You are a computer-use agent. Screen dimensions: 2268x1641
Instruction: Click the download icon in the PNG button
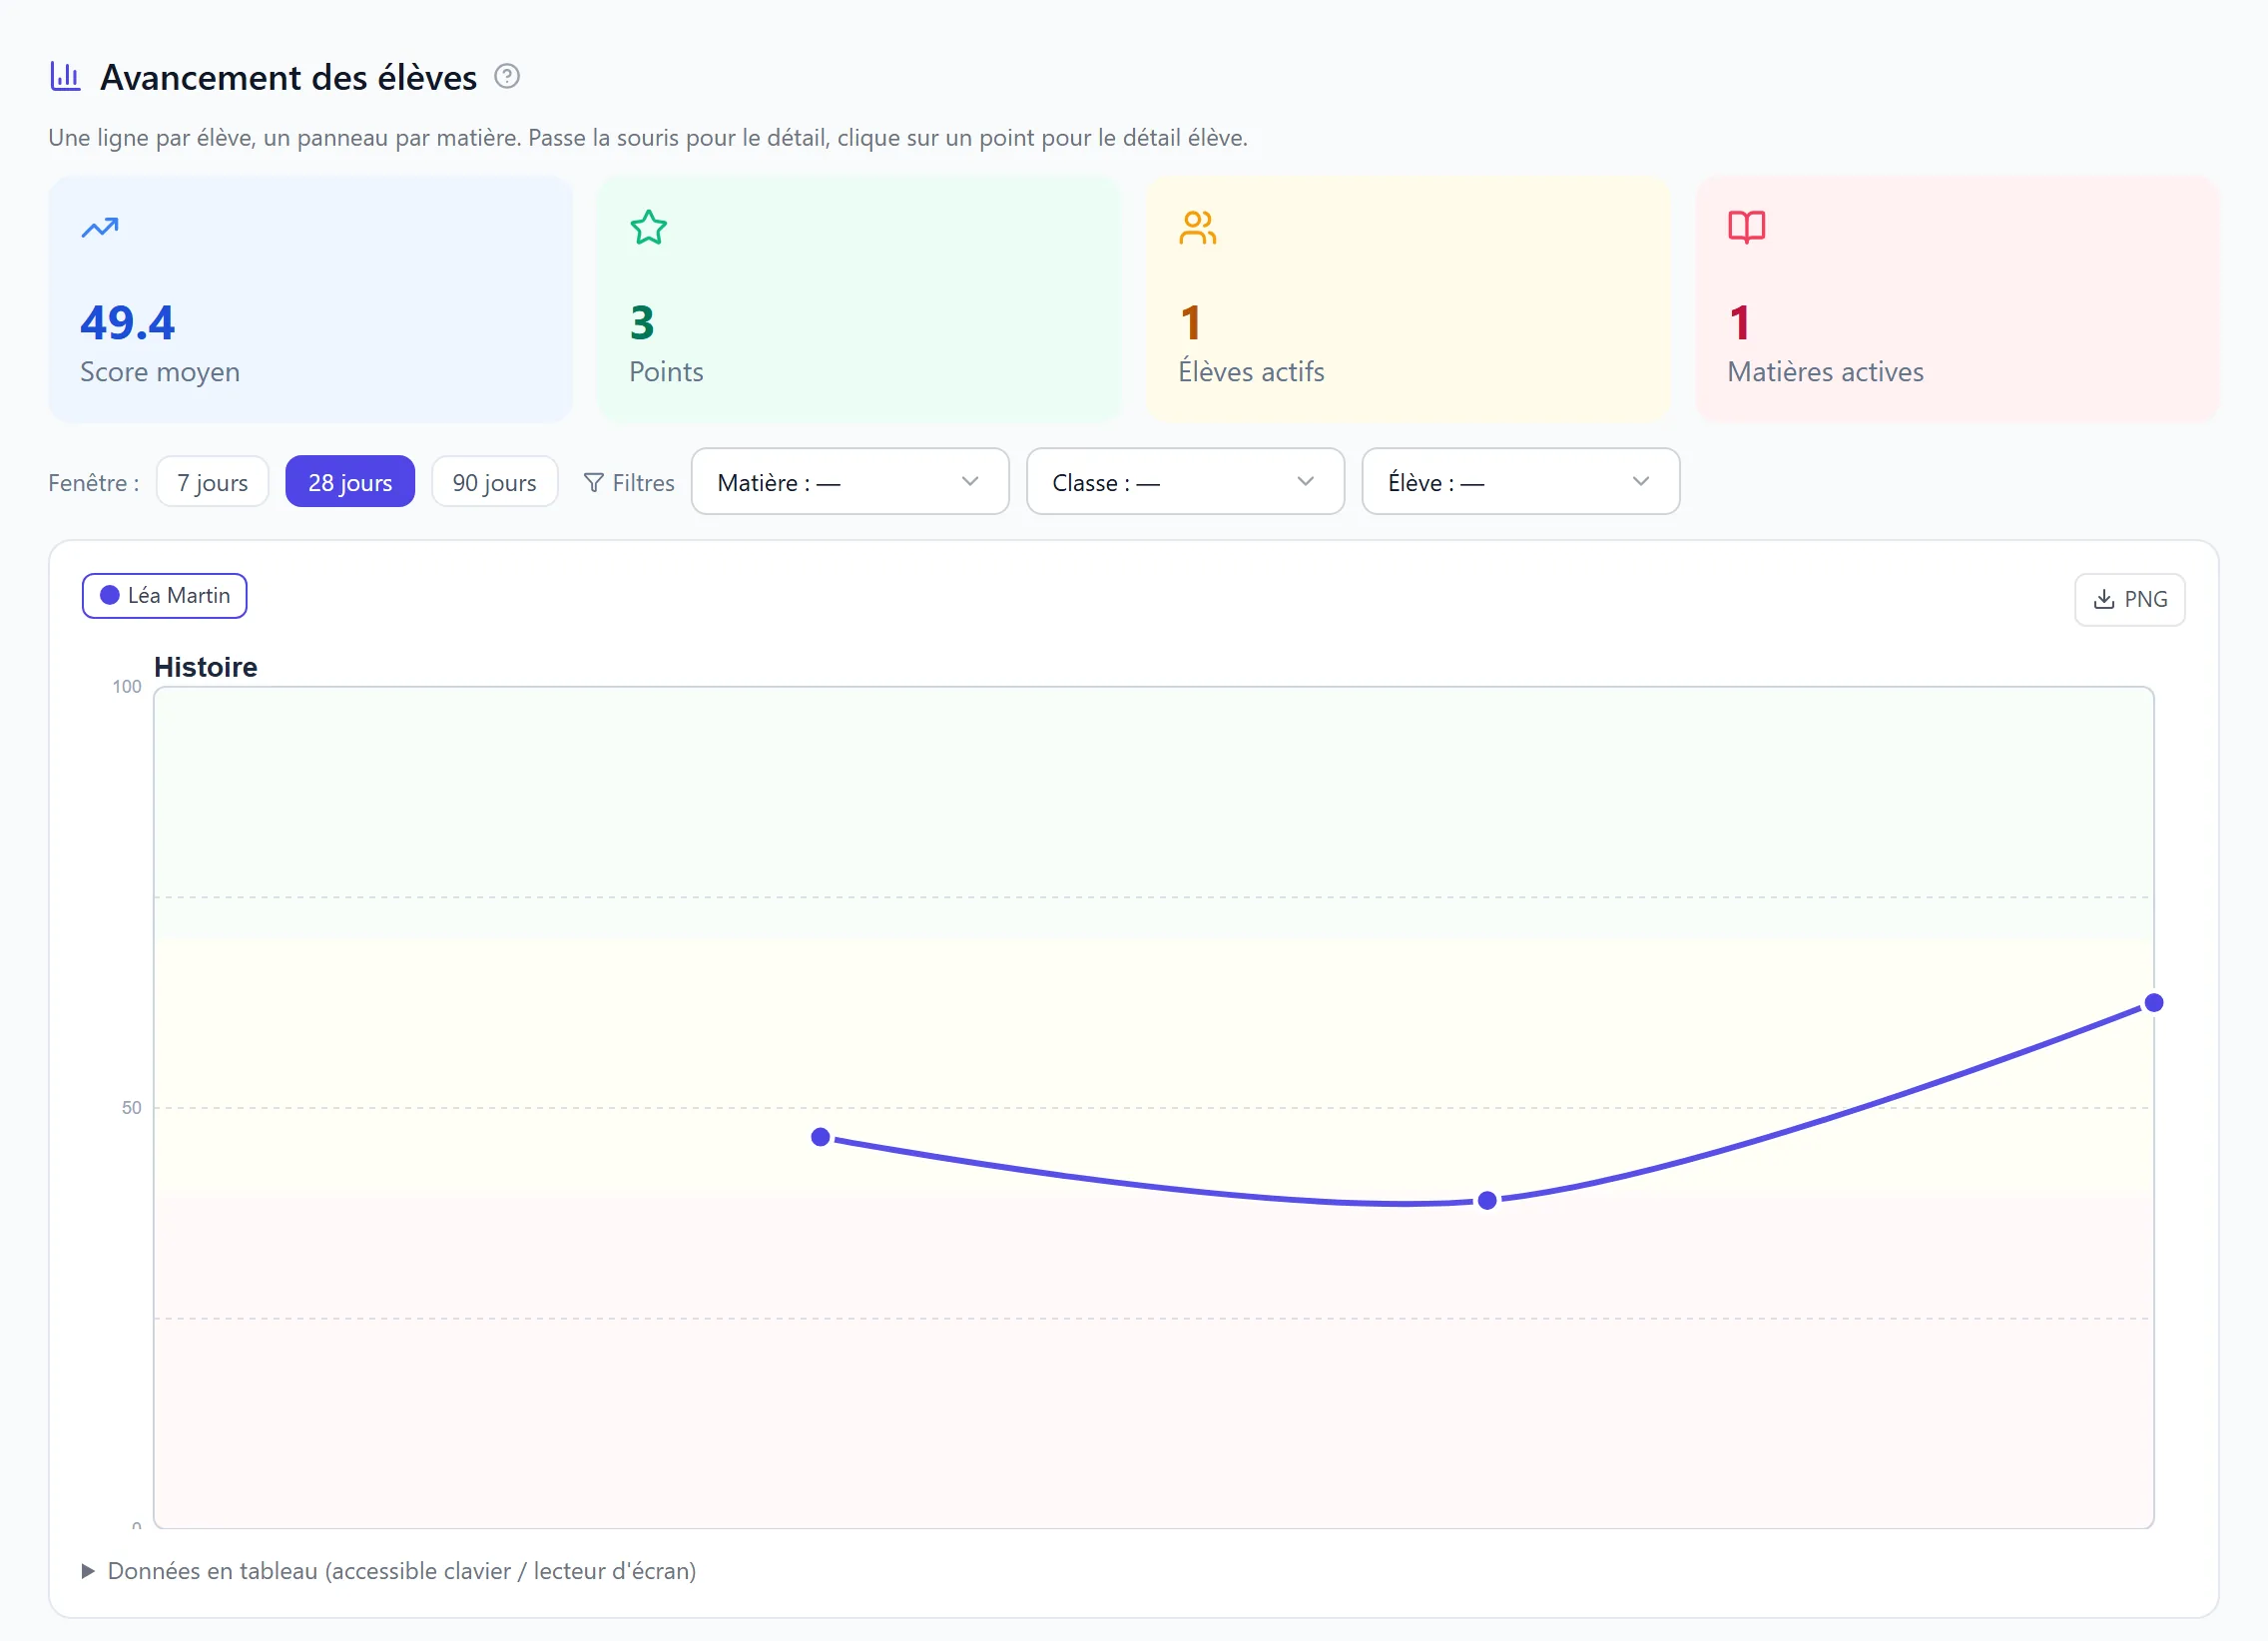(x=2103, y=599)
